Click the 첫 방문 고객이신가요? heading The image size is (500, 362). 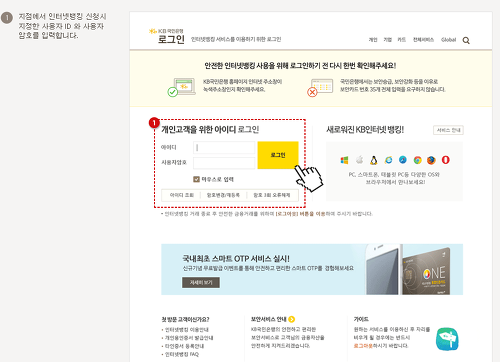(x=185, y=319)
